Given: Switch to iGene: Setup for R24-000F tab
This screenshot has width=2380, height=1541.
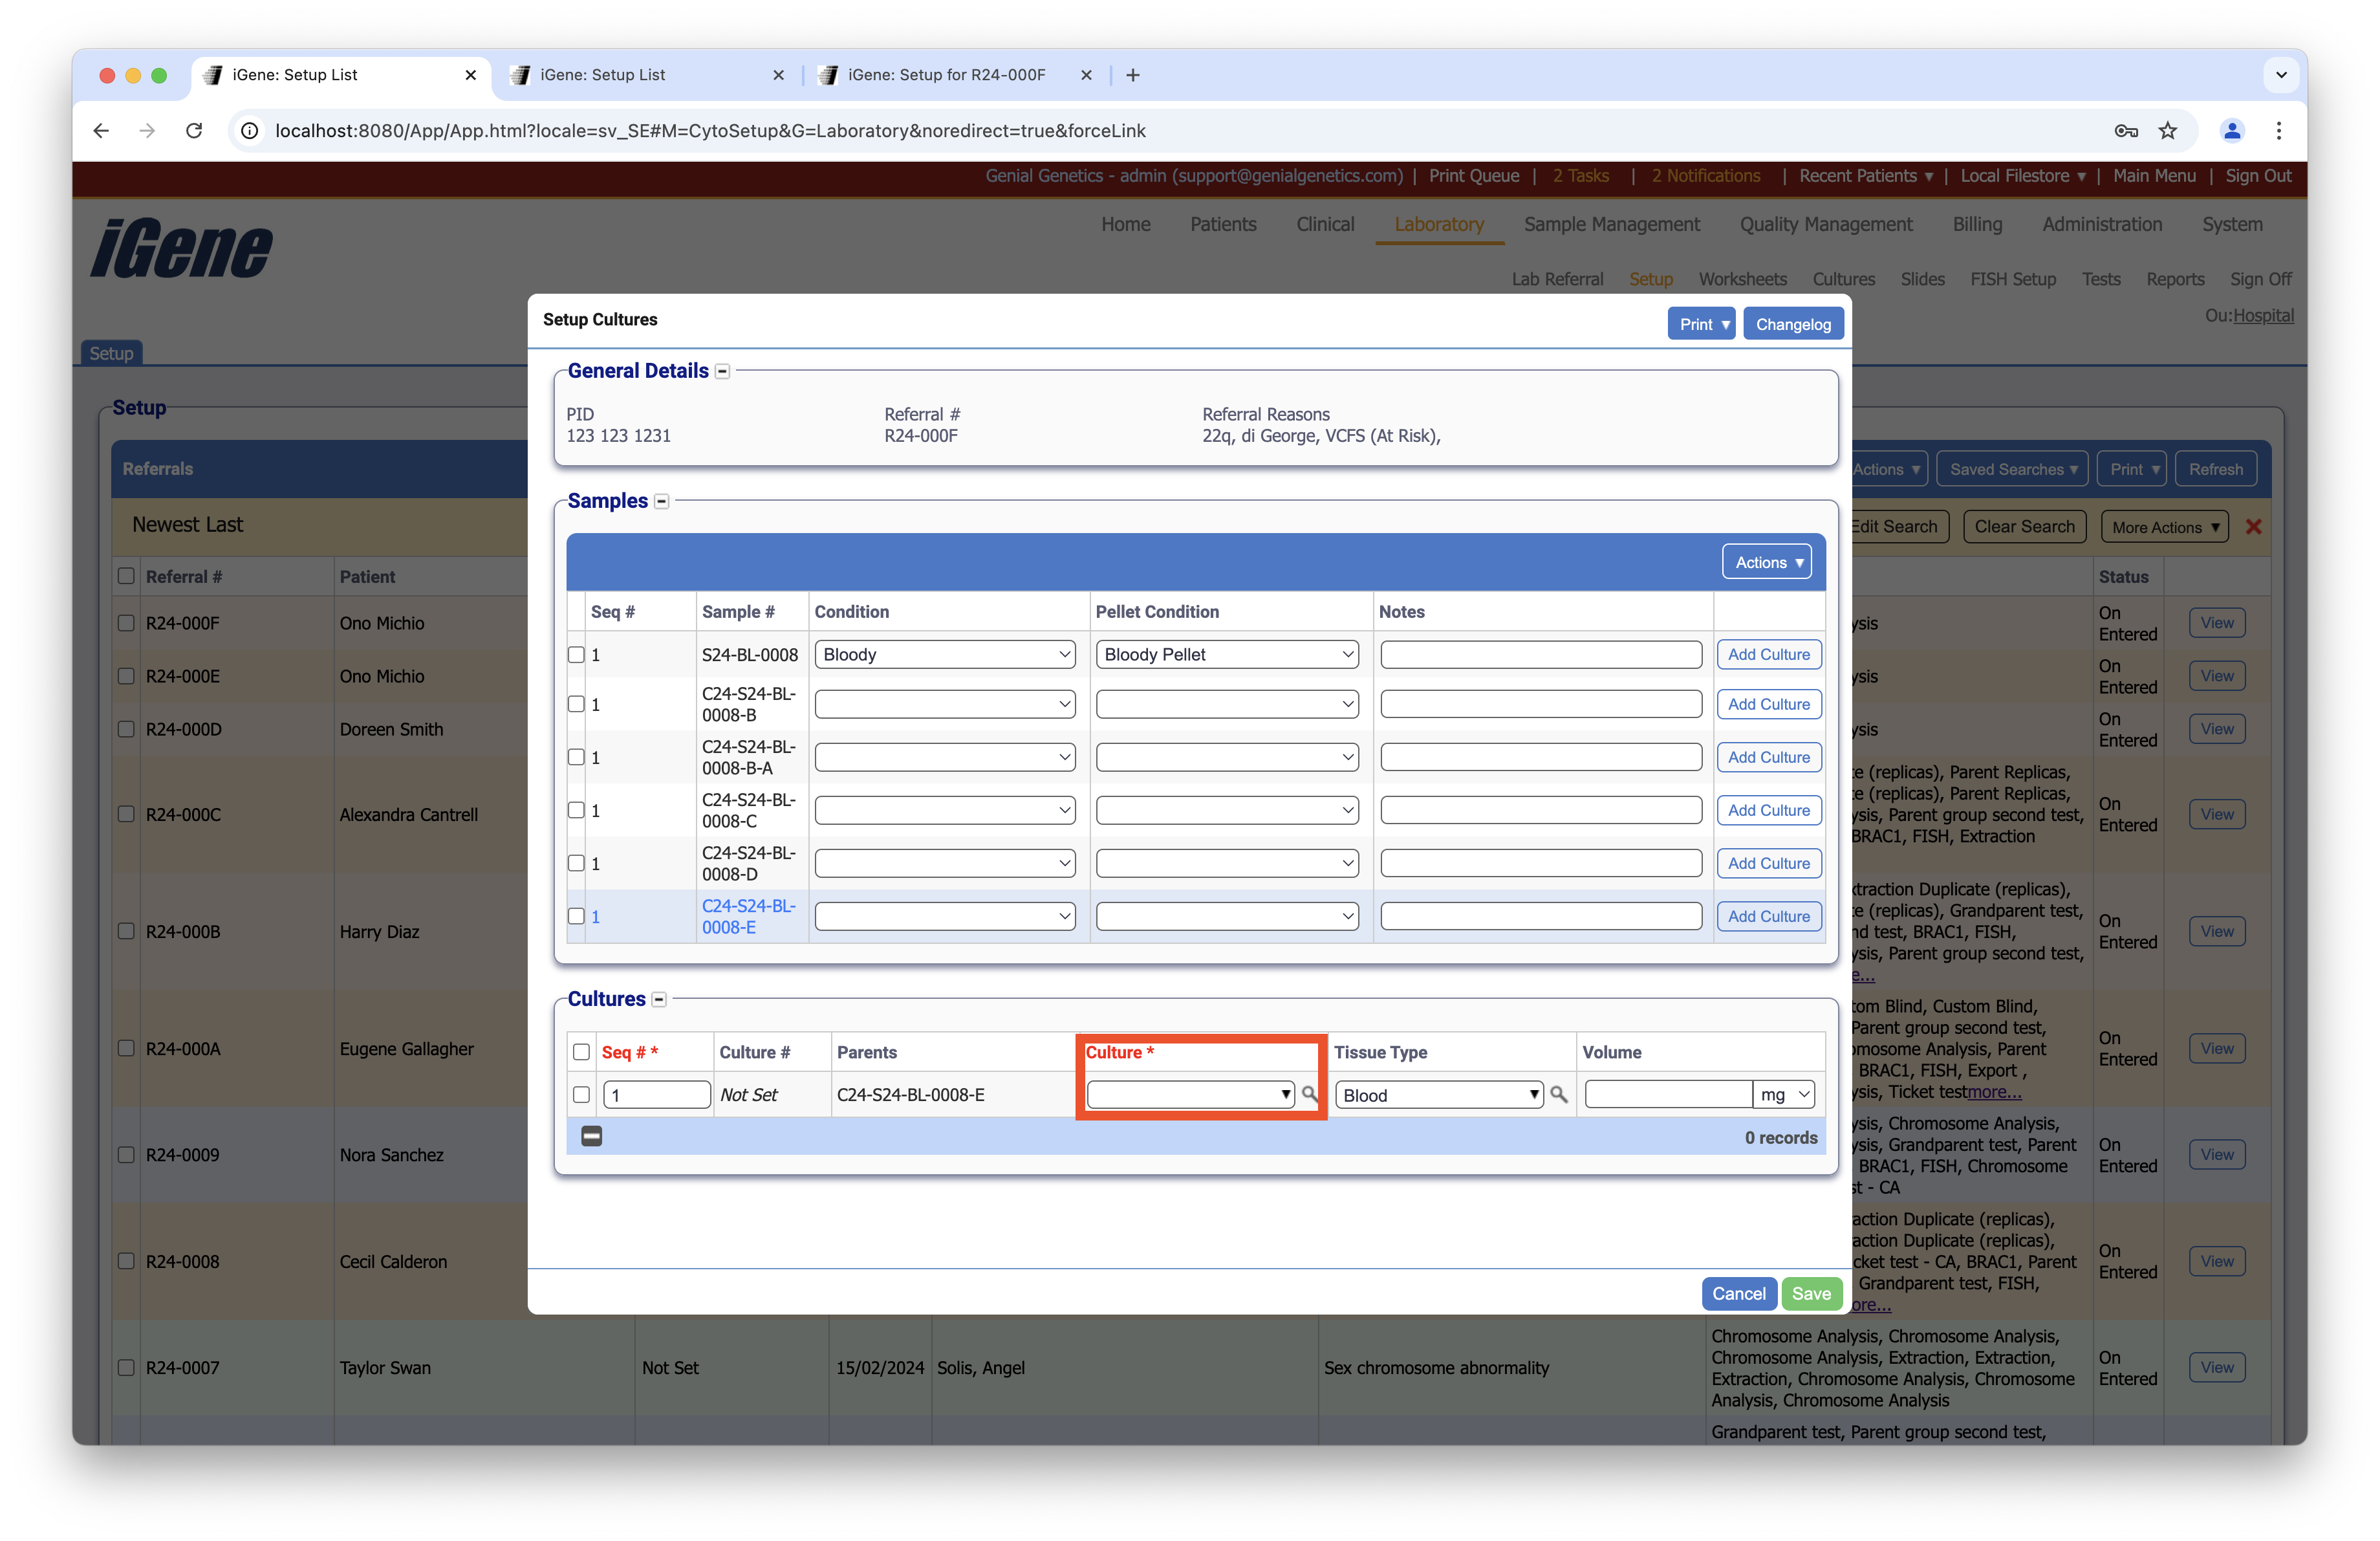Looking at the screenshot, I should coord(945,75).
